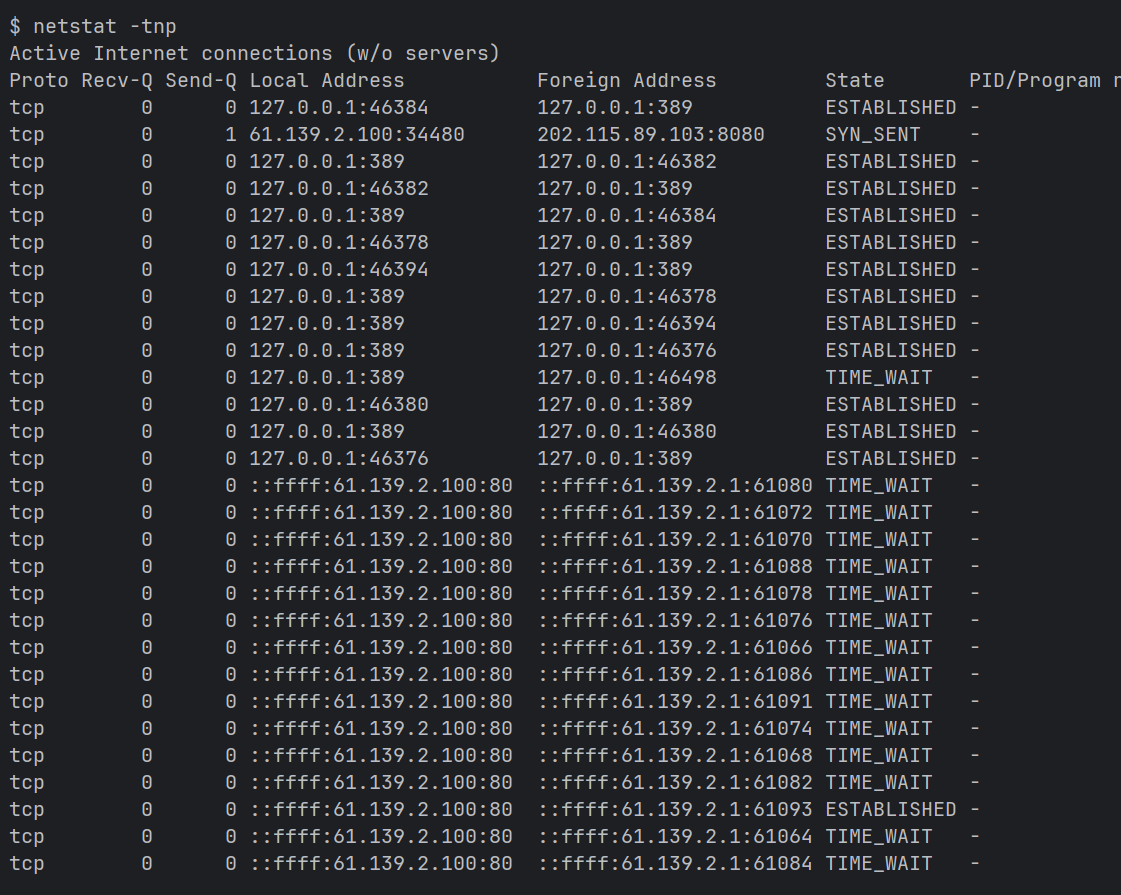This screenshot has height=895, width=1121.
Task: Select foreign address 202.115.89.103:8080
Action: point(650,134)
